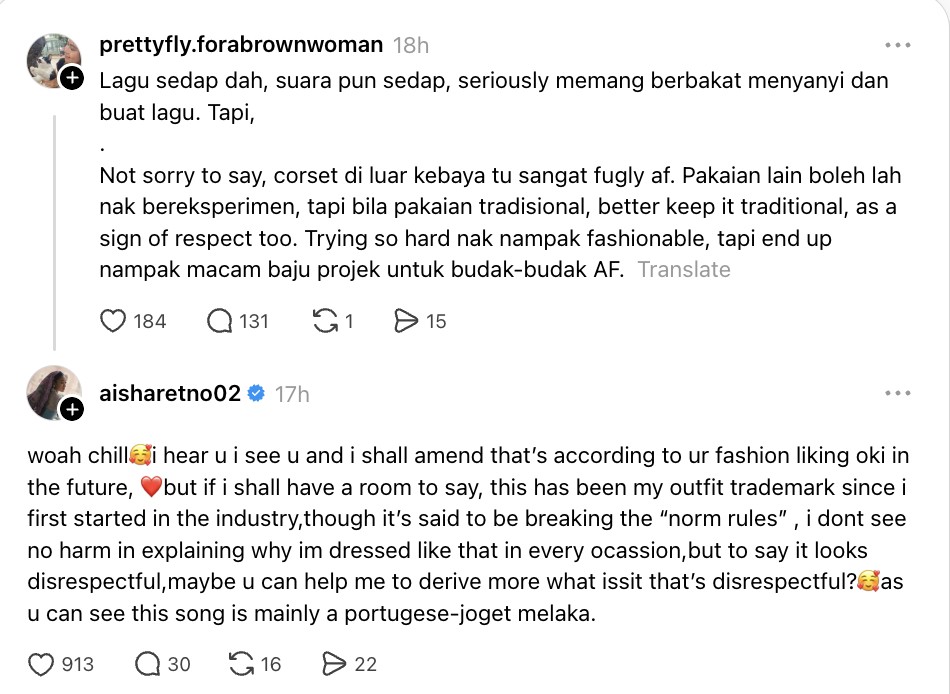Like the prettyfly.forabrownwoman post
Viewport: 950px width, 694px height.
click(x=114, y=321)
